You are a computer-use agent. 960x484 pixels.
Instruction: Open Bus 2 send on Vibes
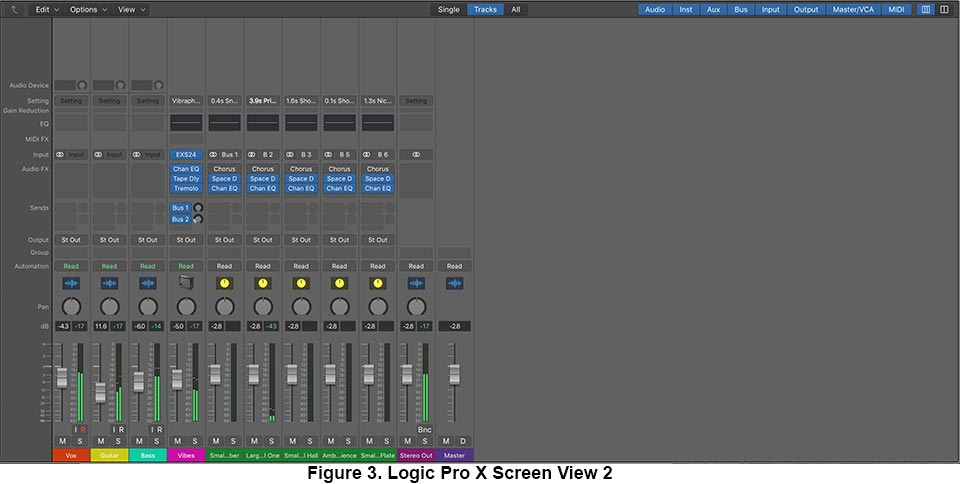(x=181, y=219)
